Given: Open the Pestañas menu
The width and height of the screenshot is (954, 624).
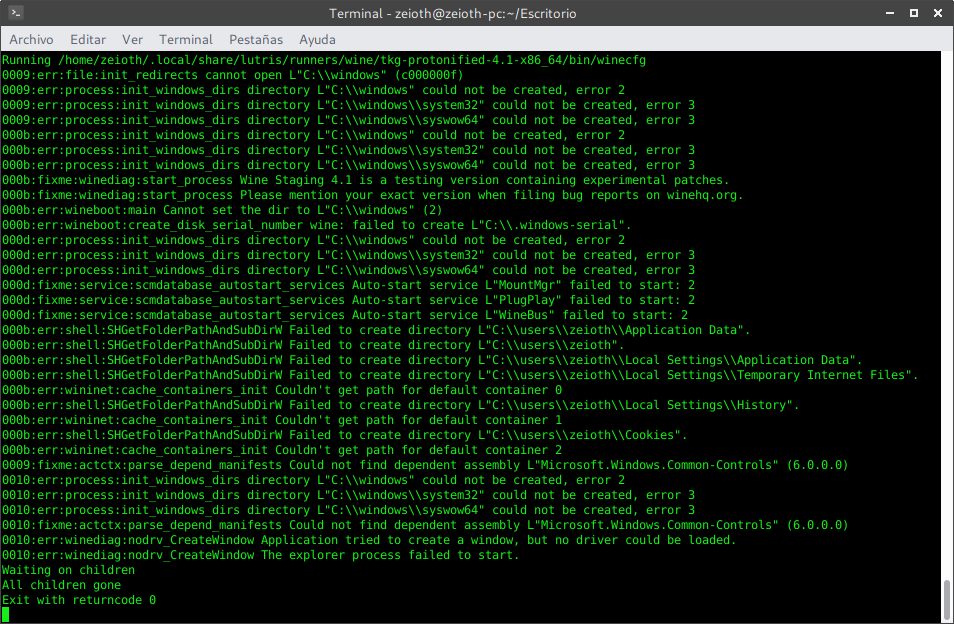Looking at the screenshot, I should point(255,39).
